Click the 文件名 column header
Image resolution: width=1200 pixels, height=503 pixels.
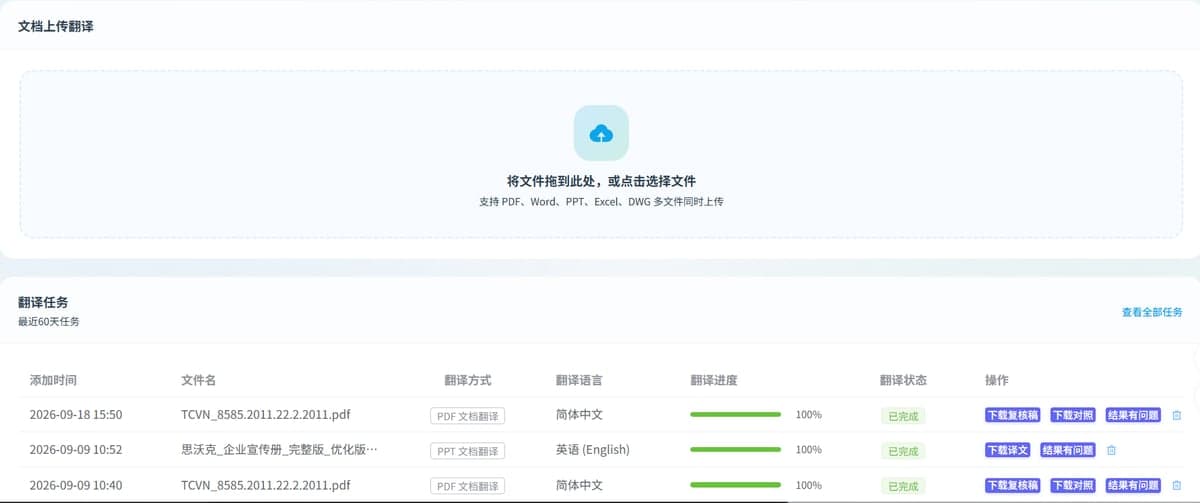point(198,380)
